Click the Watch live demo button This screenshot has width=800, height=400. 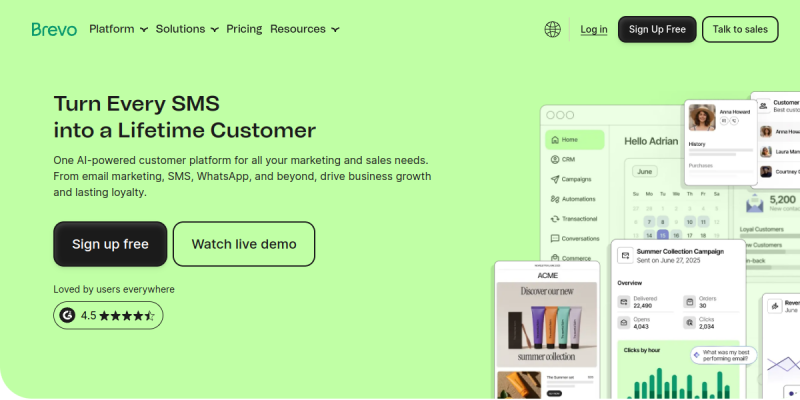coord(244,244)
